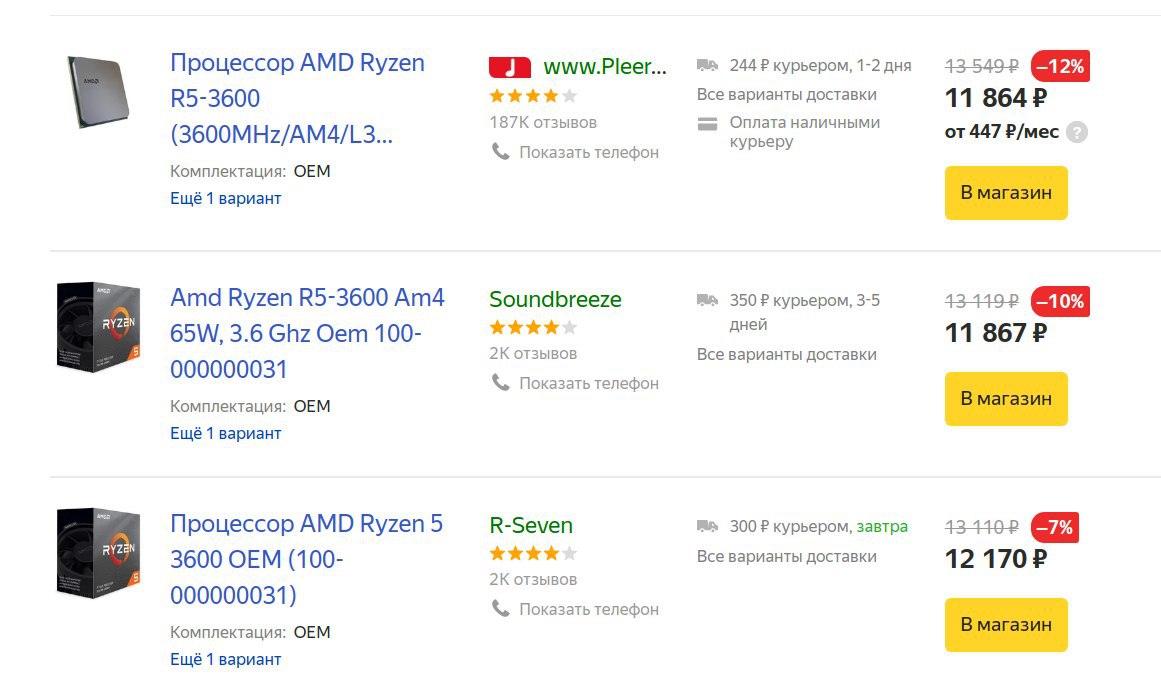The height and width of the screenshot is (694, 1161).
Task: Open Все варианты доставки in the Pleer offer
Action: (786, 95)
